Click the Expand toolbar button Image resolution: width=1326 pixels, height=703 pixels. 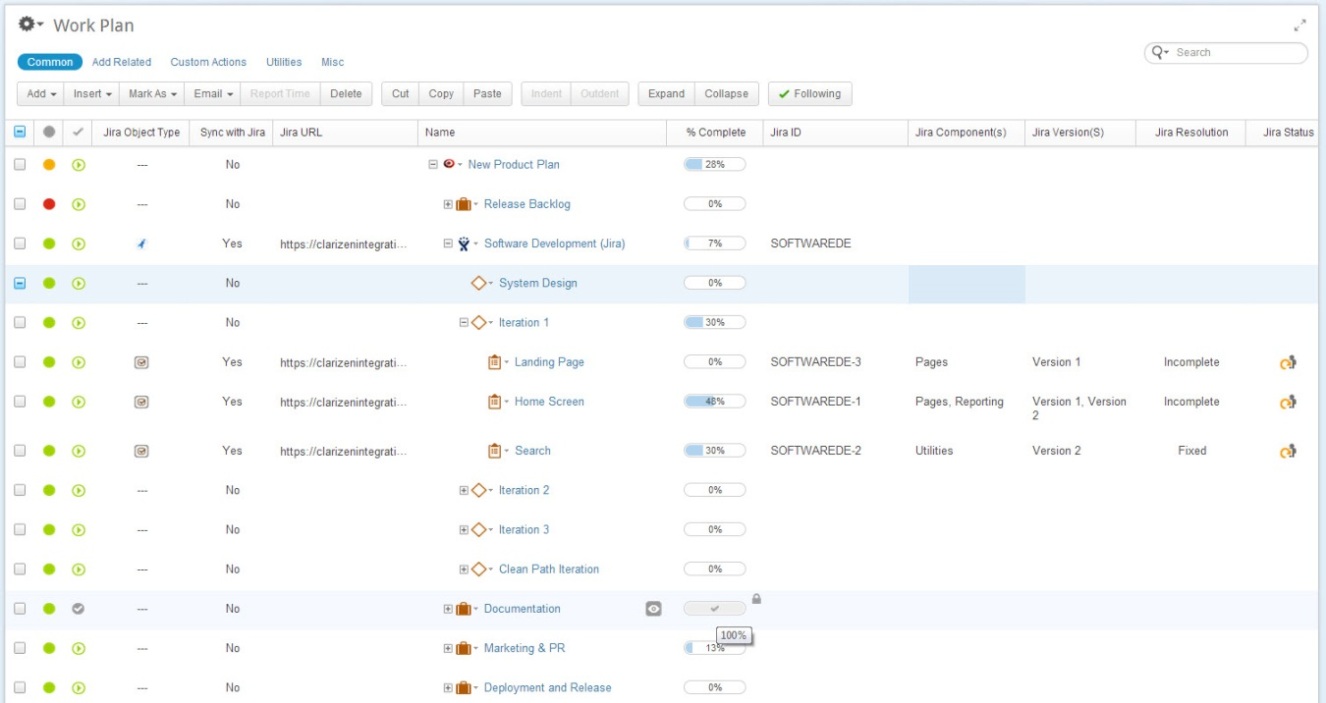(x=667, y=93)
